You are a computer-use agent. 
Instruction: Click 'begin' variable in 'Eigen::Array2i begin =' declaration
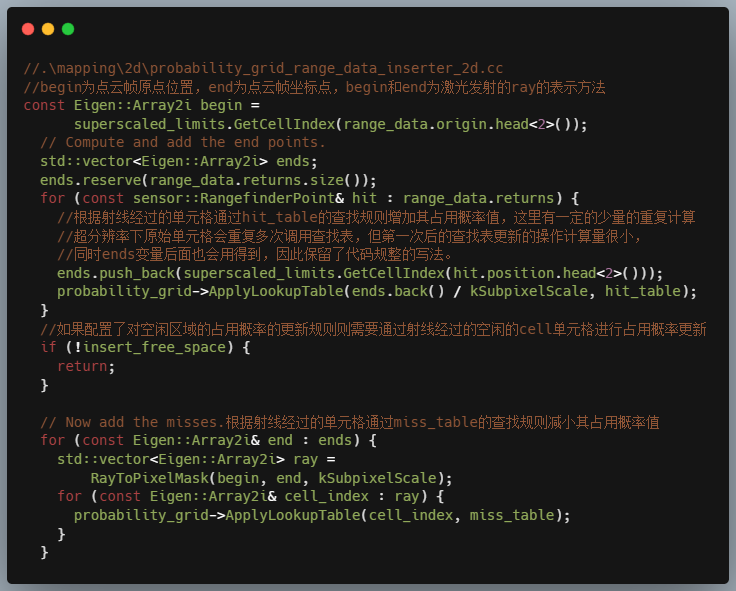220,105
